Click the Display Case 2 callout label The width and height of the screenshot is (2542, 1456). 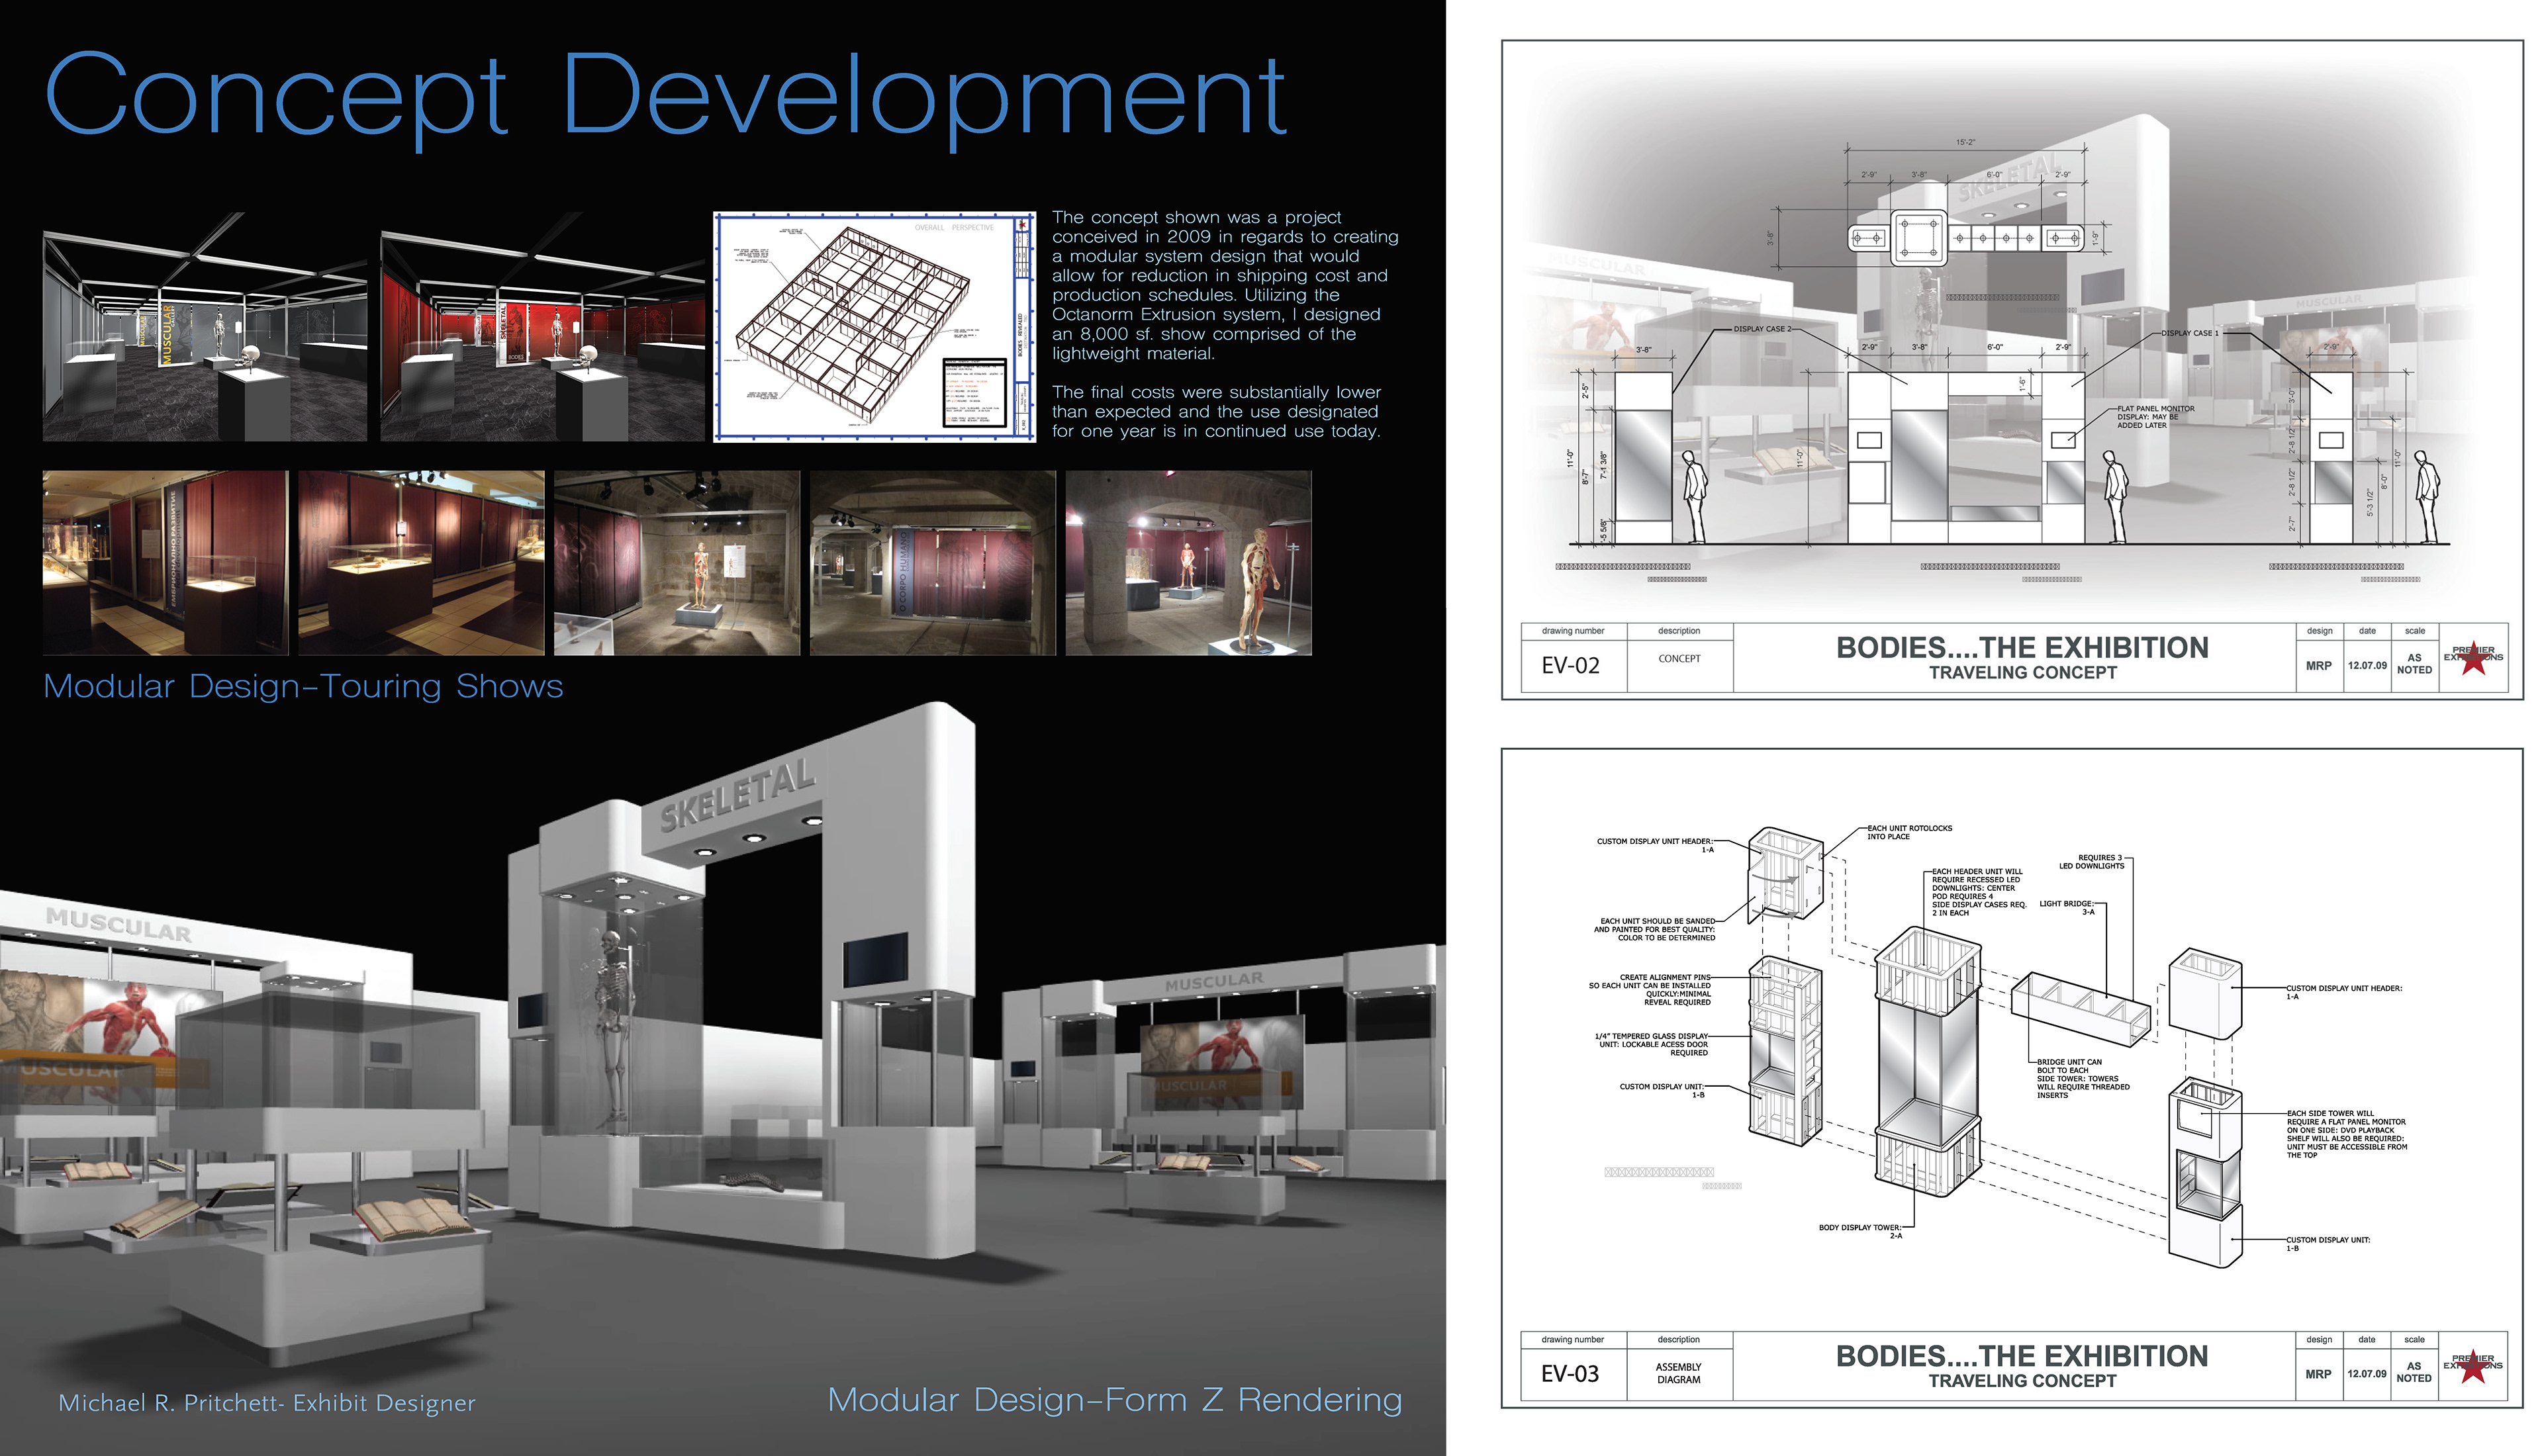1763,329
